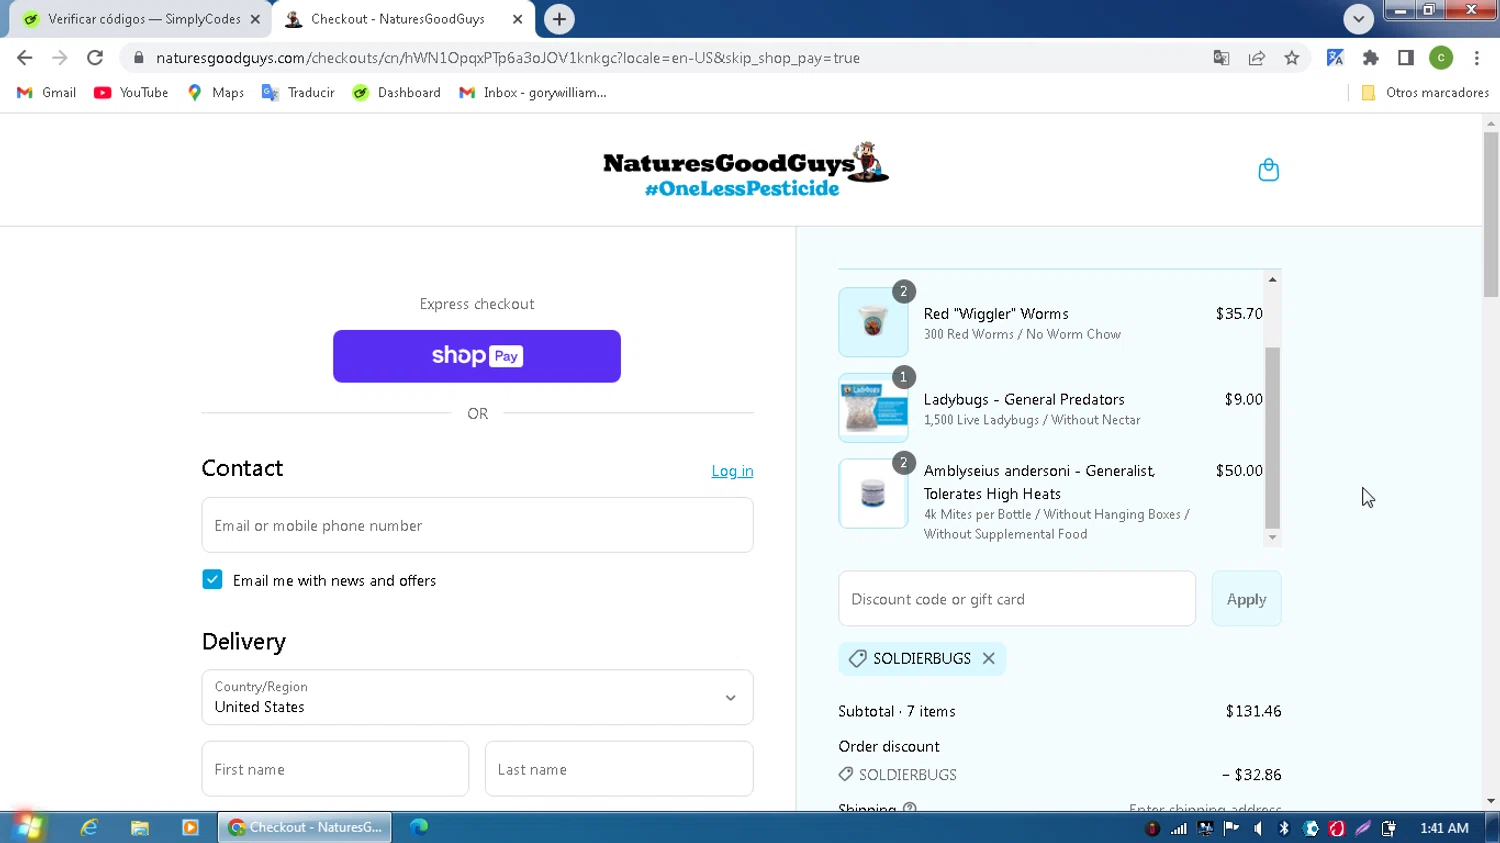Open a new browser tab
The image size is (1500, 843).
click(x=559, y=19)
